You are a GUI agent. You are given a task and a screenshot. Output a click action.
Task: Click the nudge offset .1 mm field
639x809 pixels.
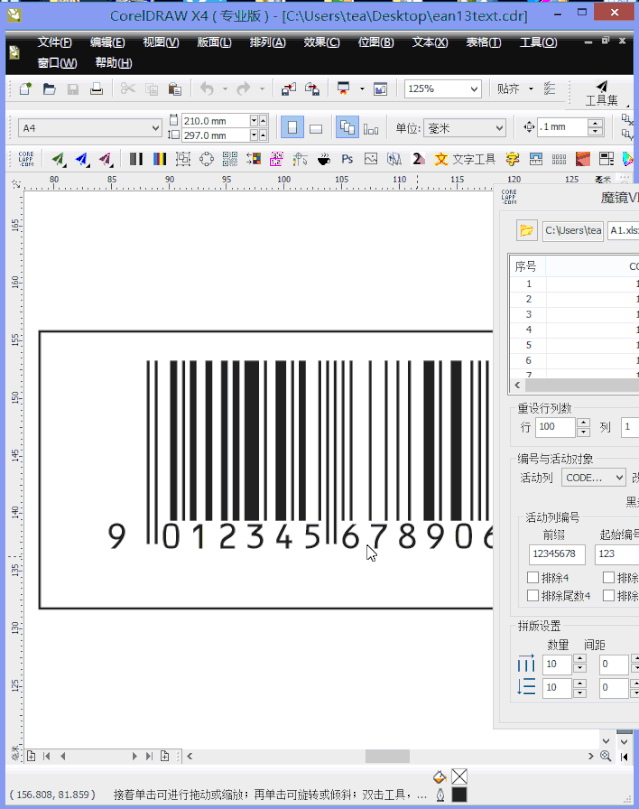[562, 127]
